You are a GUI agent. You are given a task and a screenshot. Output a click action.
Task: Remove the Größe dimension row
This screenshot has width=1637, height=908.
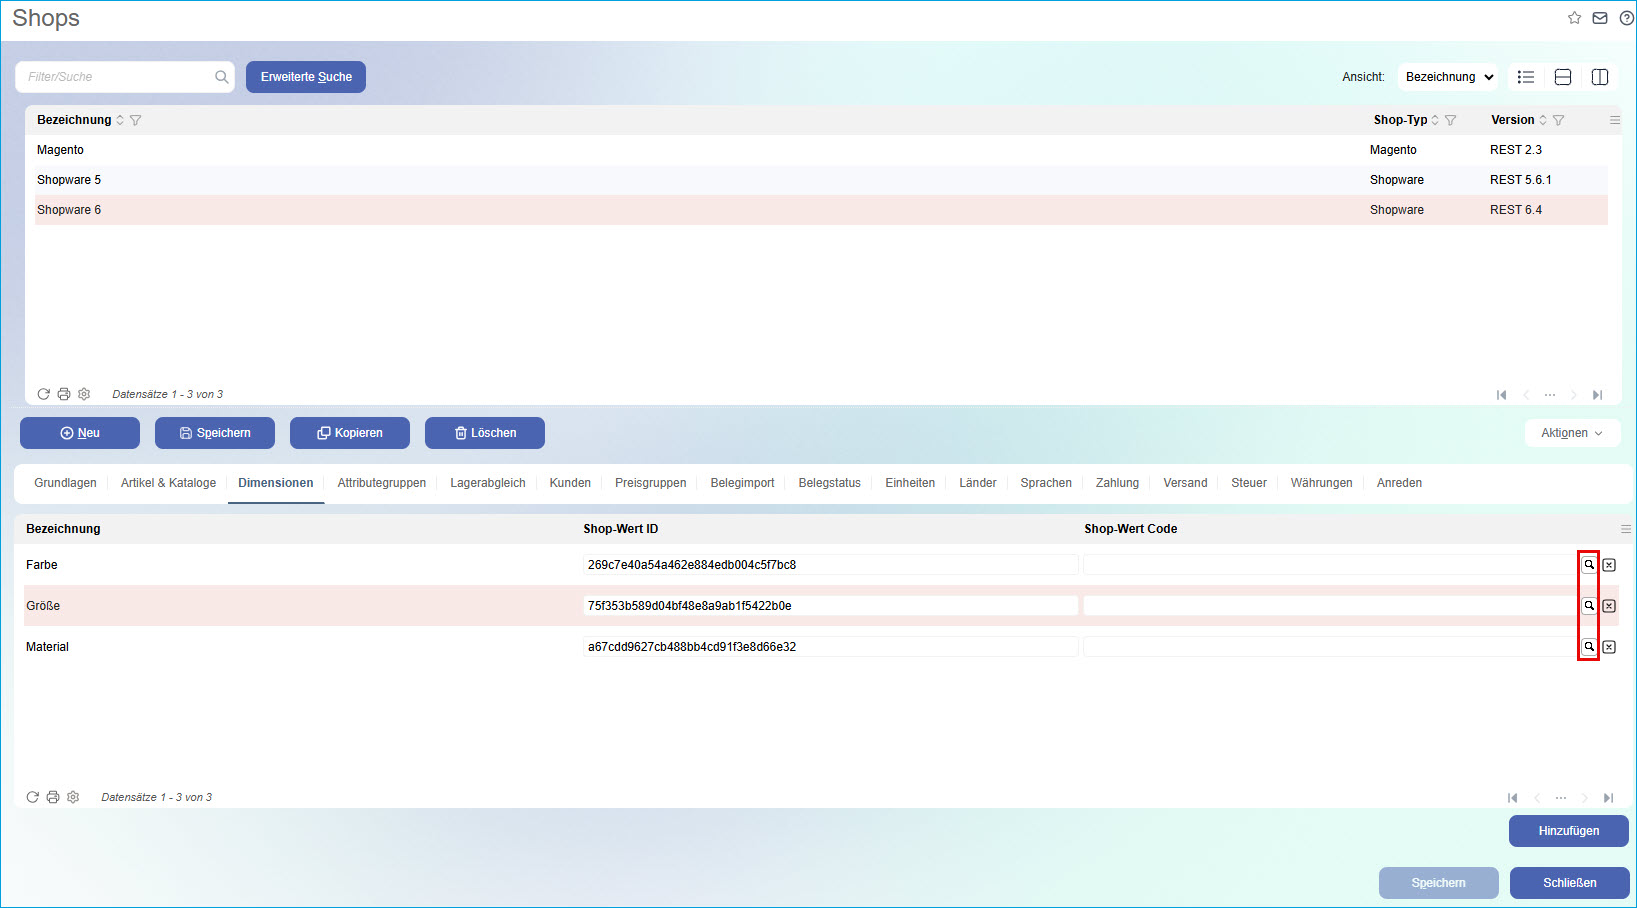(x=1609, y=606)
